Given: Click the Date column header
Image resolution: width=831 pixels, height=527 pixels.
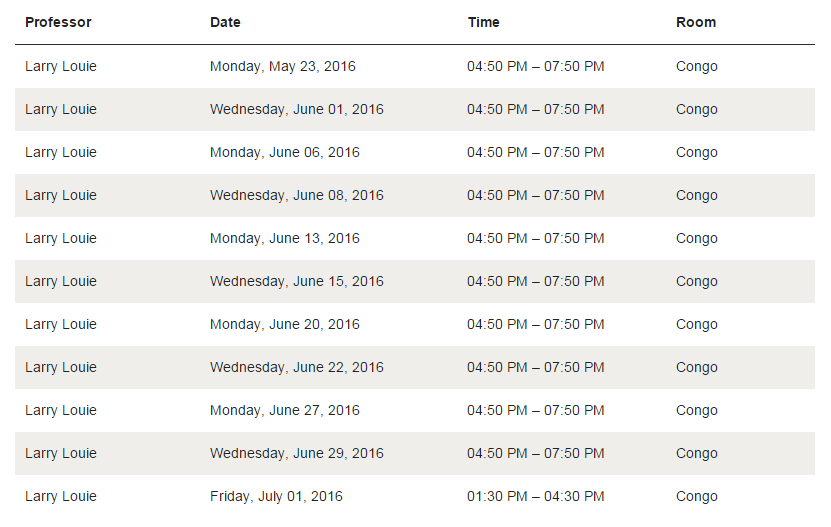Looking at the screenshot, I should 225,22.
